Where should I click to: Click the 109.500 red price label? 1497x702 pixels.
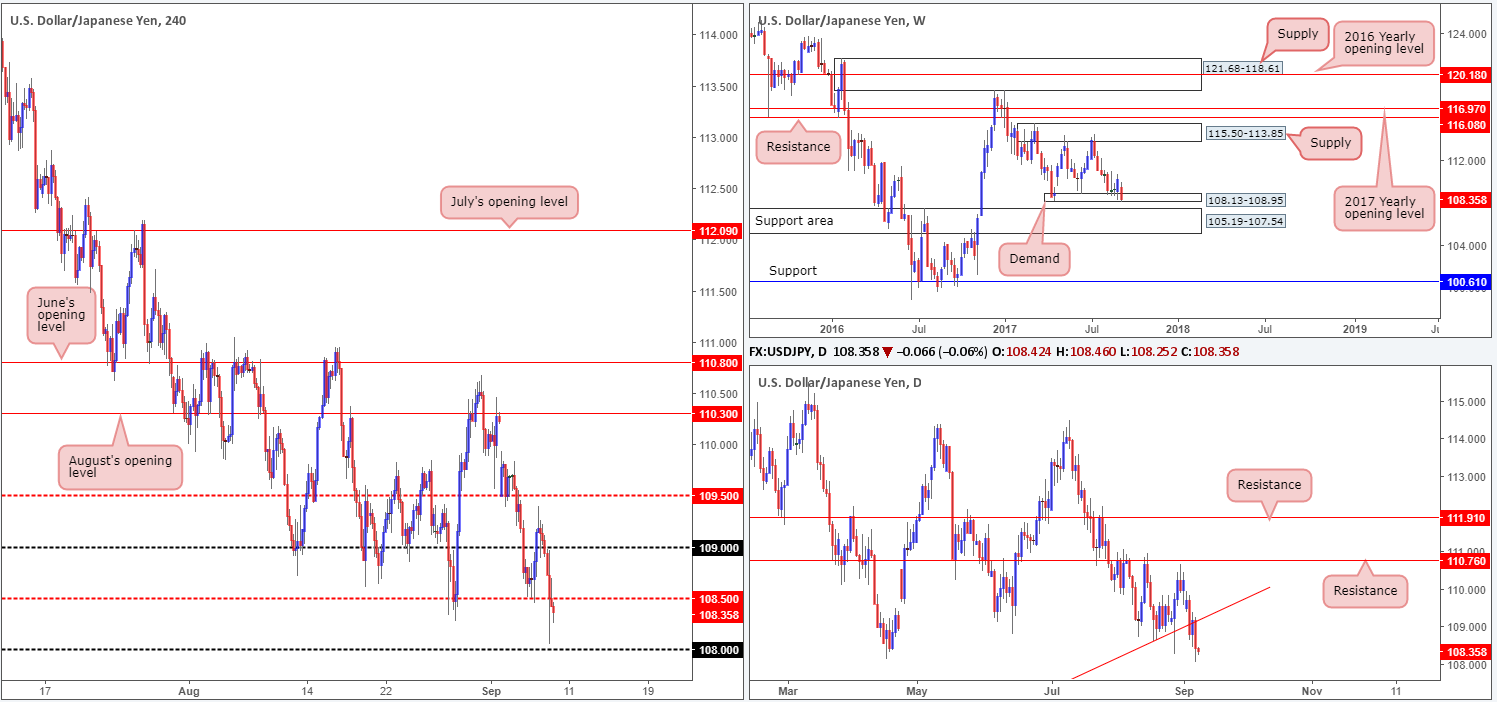717,495
